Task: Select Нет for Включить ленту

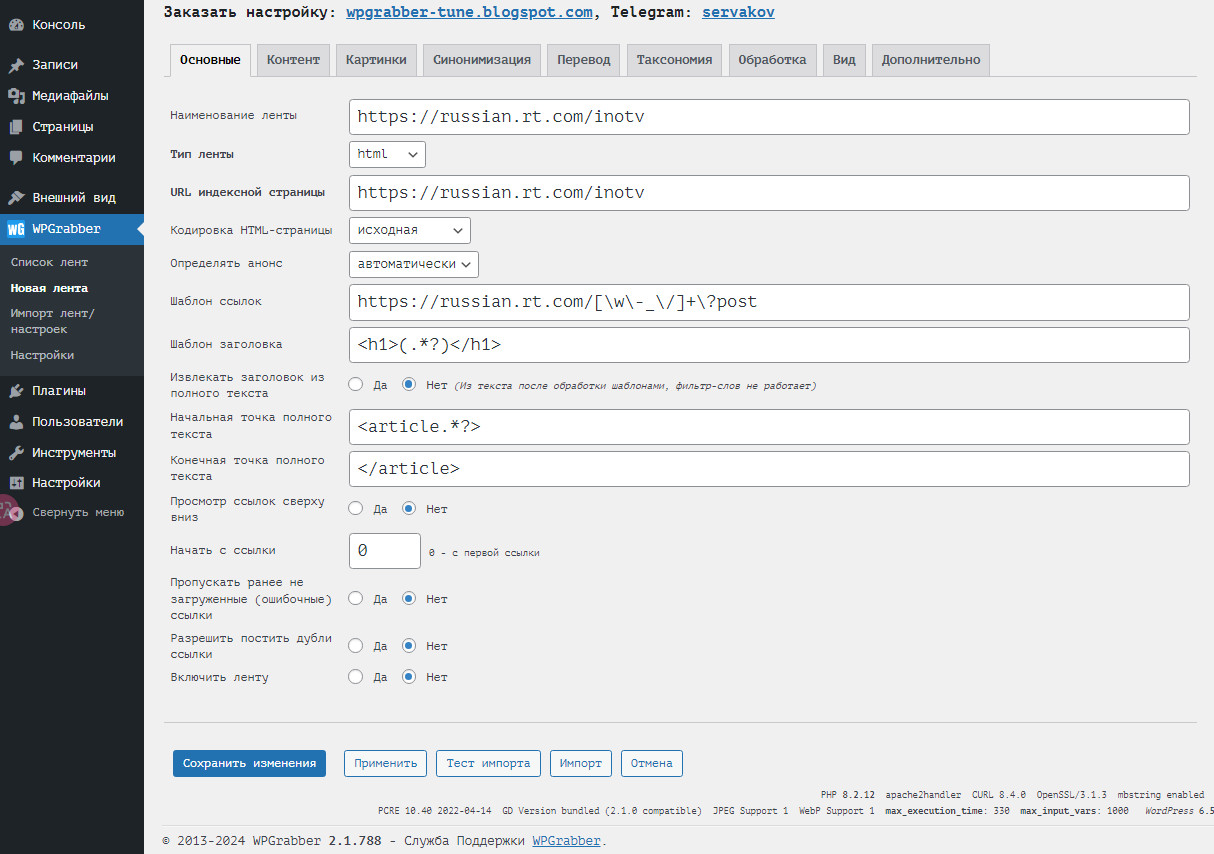Action: click(409, 677)
